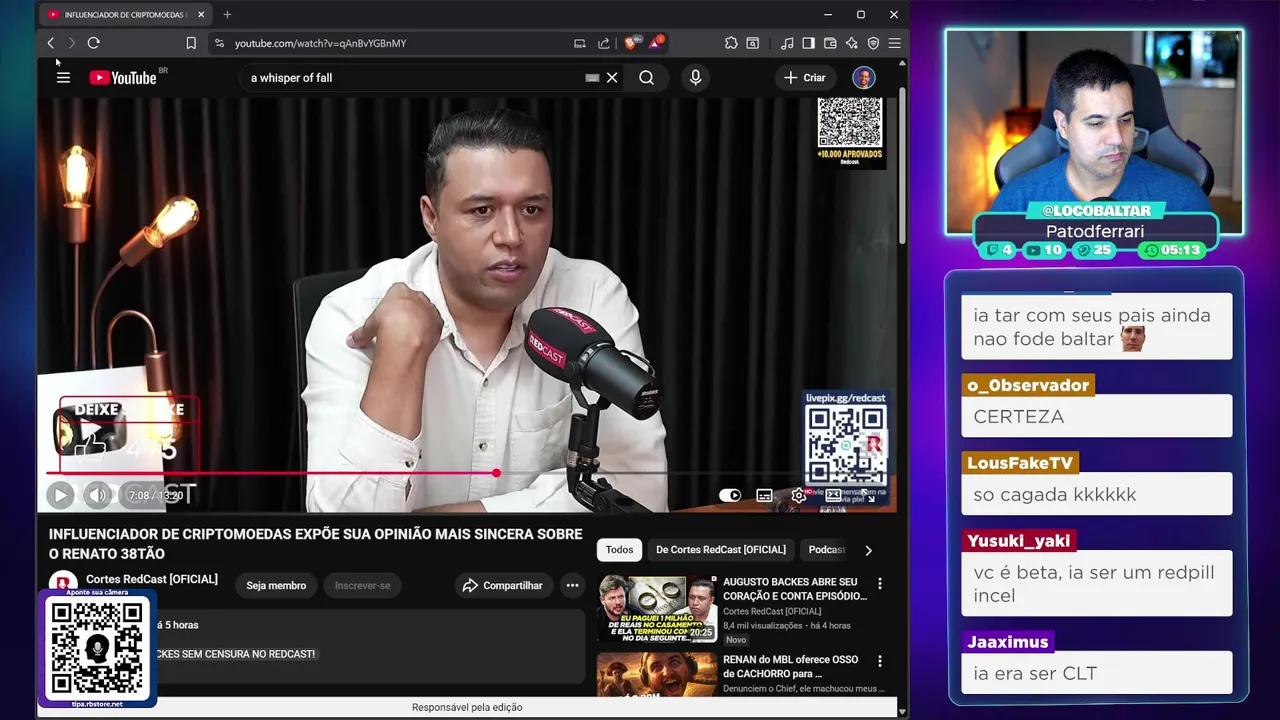Show the browser sidebar panel
This screenshot has width=1280, height=720.
click(808, 43)
